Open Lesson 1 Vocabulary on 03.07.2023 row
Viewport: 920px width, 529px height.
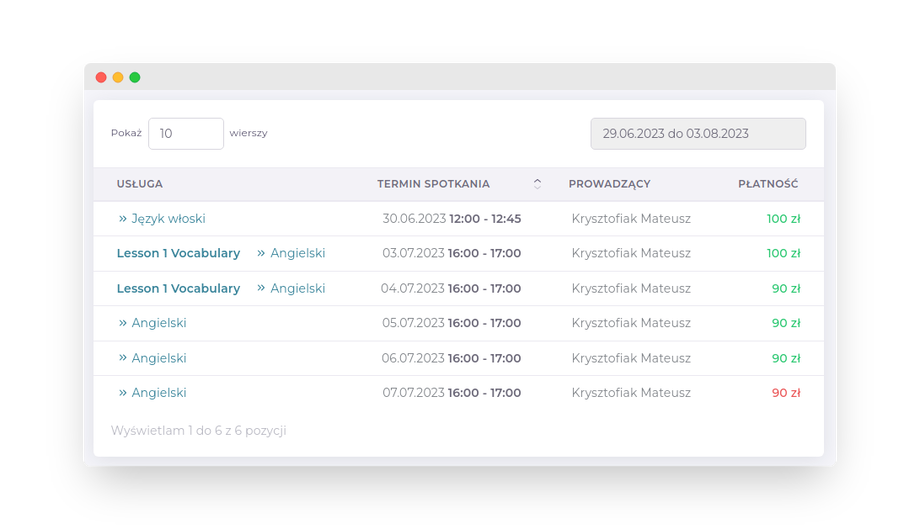coord(178,253)
